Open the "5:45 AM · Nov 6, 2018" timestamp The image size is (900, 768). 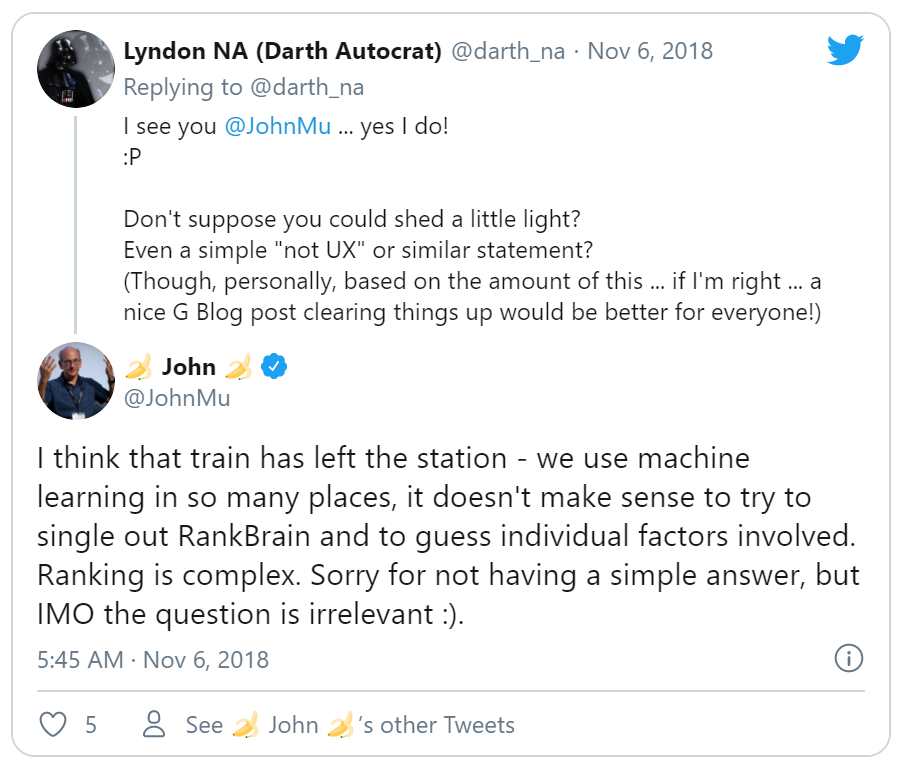coord(153,660)
